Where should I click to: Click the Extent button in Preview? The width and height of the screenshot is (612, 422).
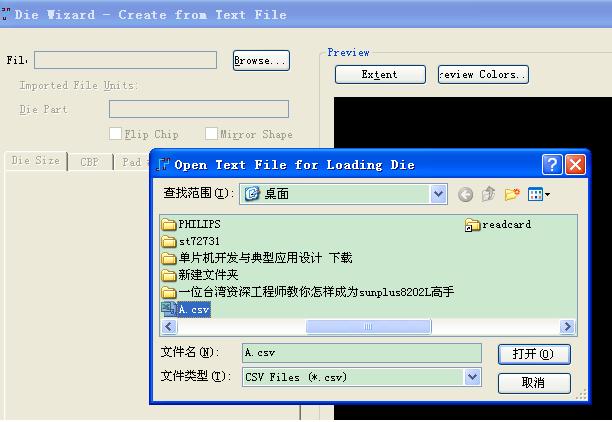[379, 74]
